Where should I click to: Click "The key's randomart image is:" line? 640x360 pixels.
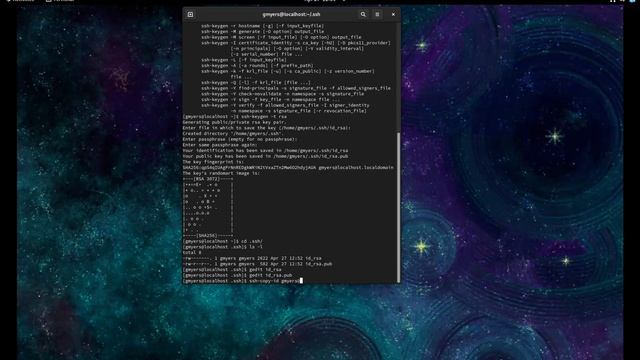coord(221,174)
